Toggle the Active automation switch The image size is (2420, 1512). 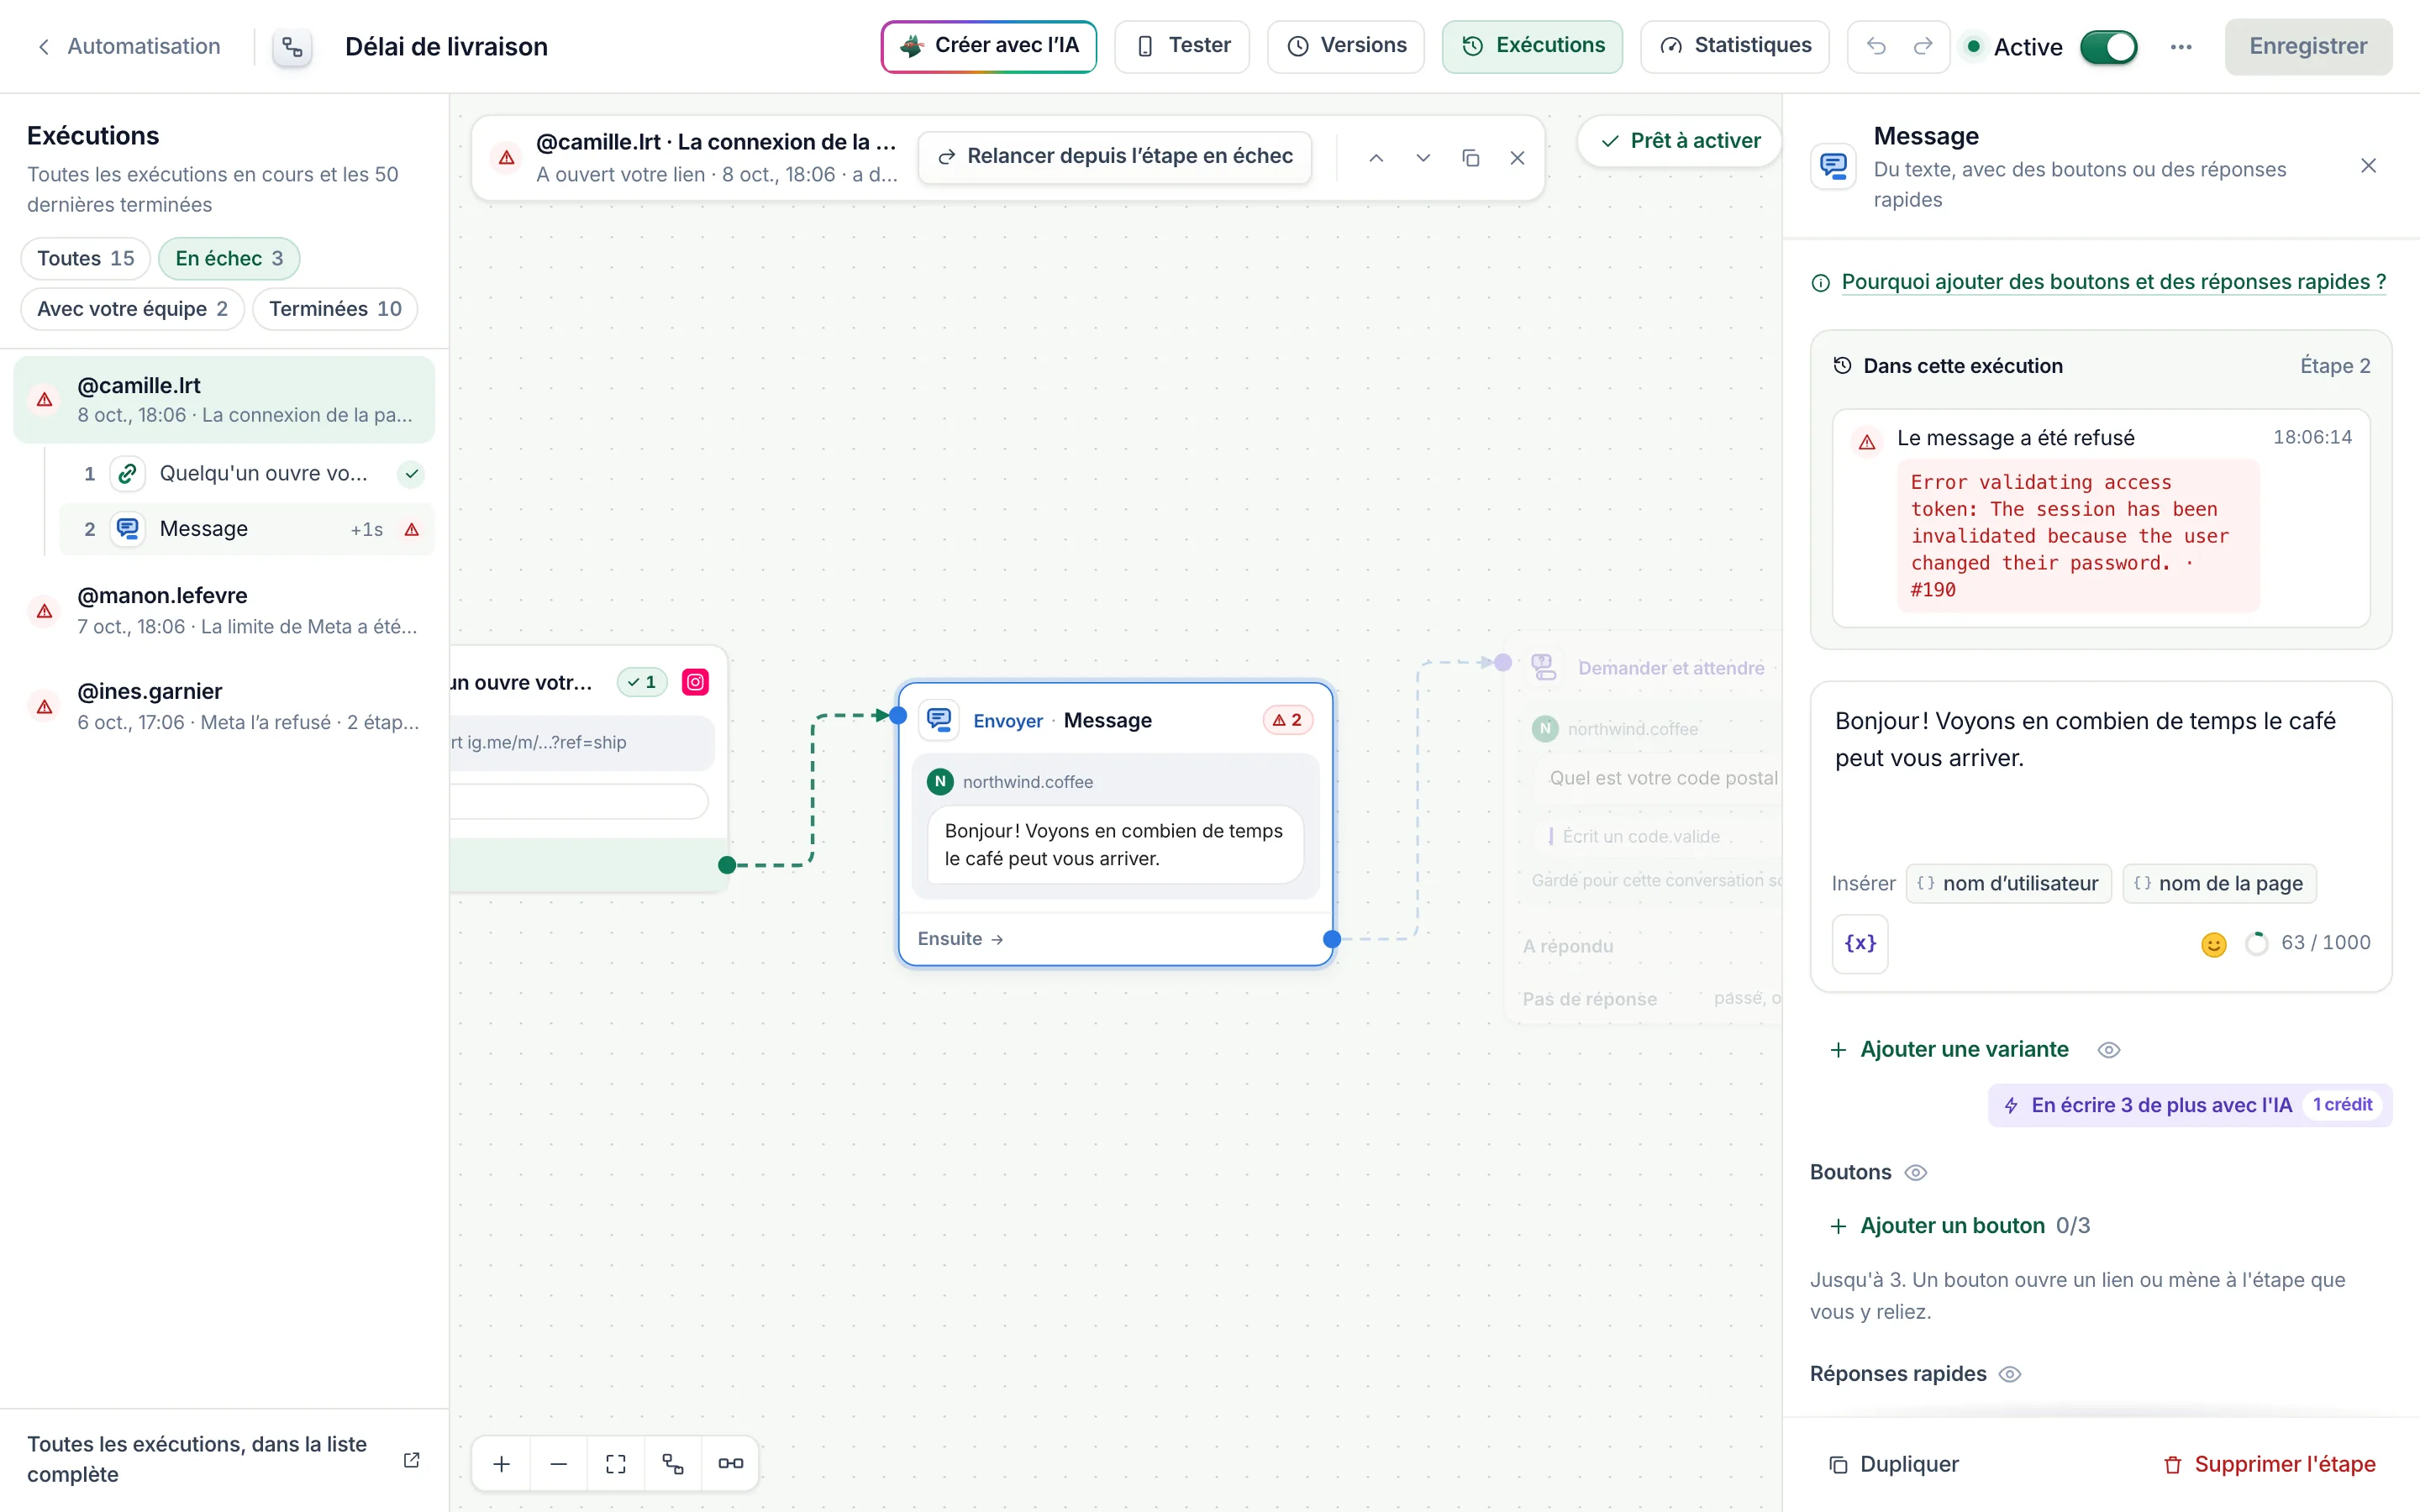[x=2108, y=47]
